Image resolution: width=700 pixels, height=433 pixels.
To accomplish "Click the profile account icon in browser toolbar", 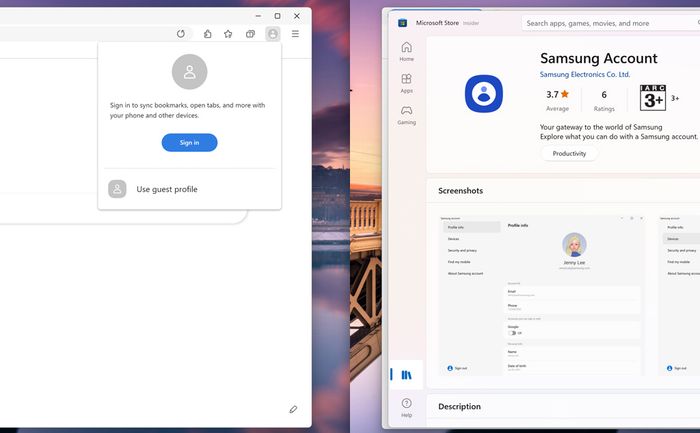I will click(273, 34).
